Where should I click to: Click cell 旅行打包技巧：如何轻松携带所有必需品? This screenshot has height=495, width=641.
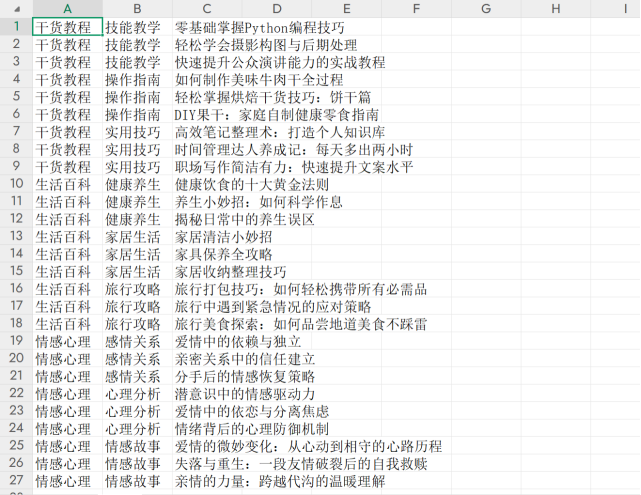[x=301, y=289]
